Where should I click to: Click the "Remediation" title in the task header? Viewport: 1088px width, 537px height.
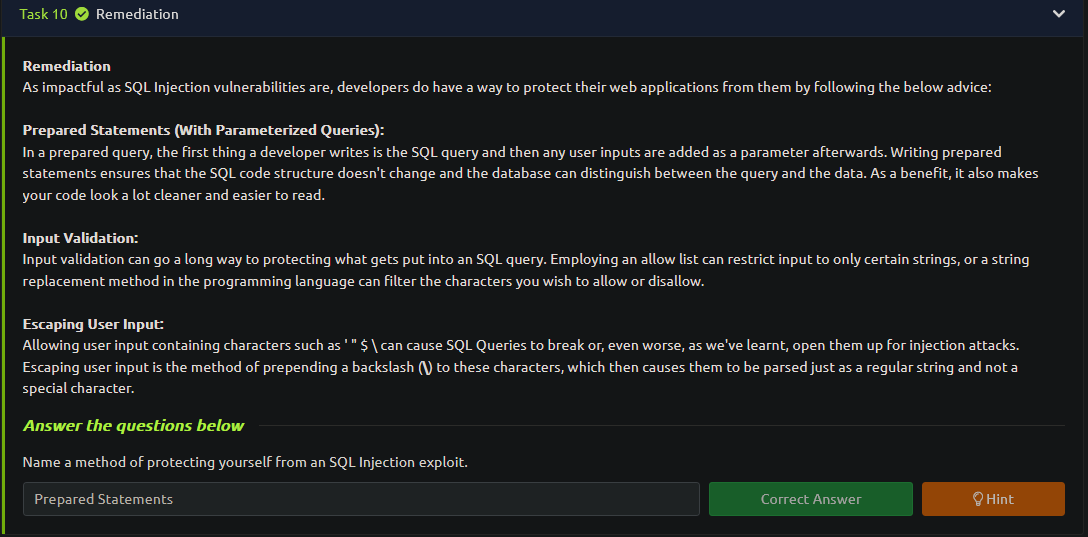137,14
